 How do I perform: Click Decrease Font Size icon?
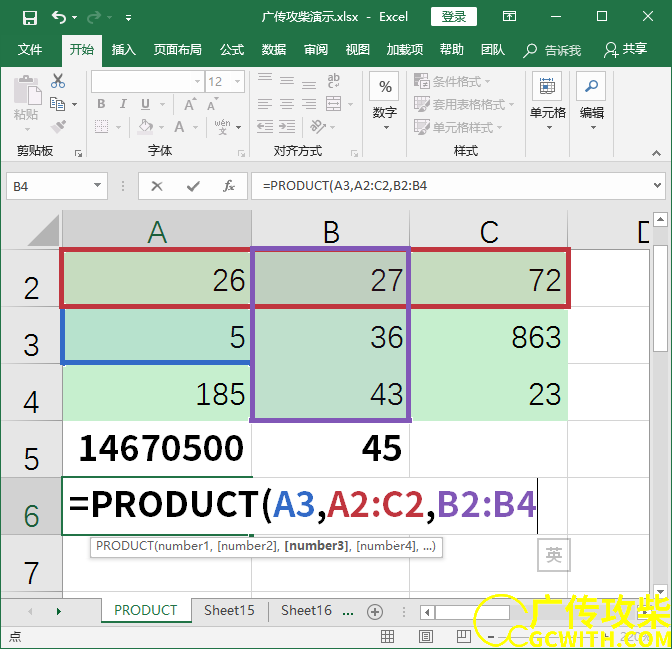213,104
